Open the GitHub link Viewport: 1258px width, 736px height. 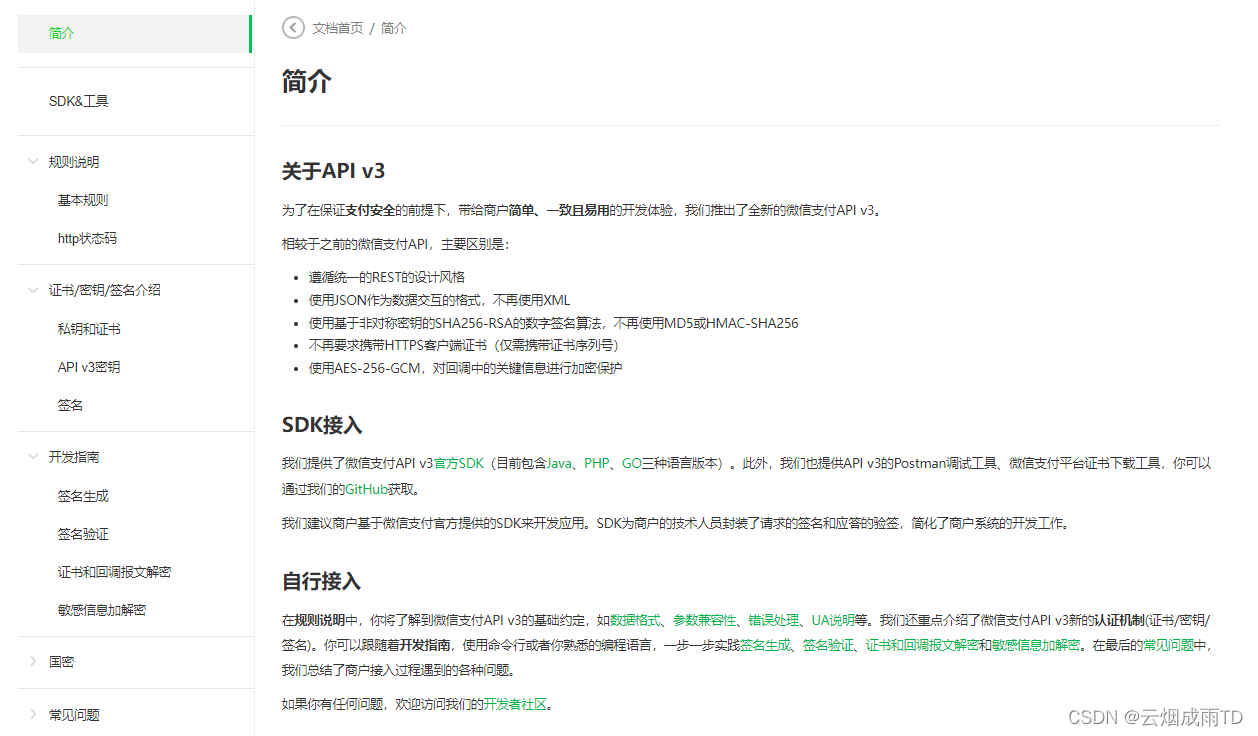click(366, 489)
